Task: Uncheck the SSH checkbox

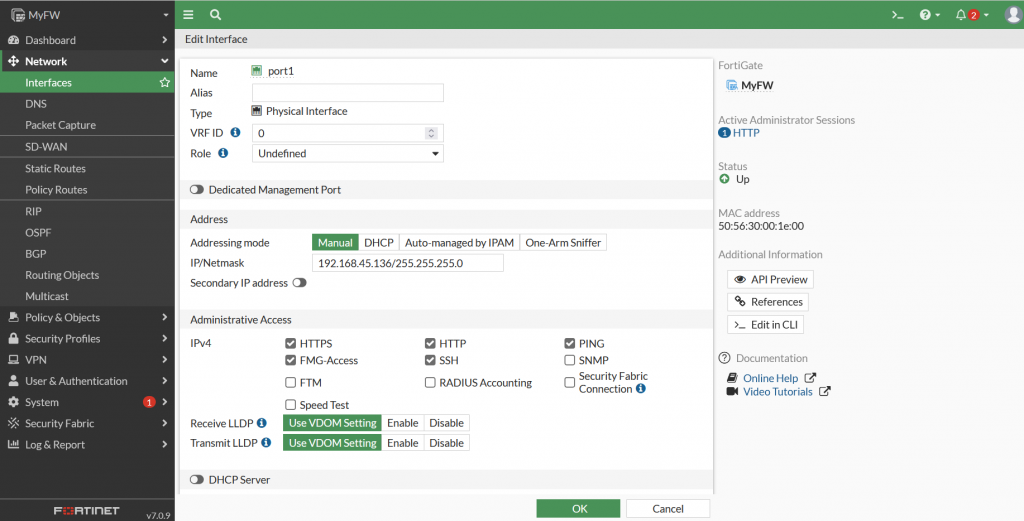Action: click(430, 360)
